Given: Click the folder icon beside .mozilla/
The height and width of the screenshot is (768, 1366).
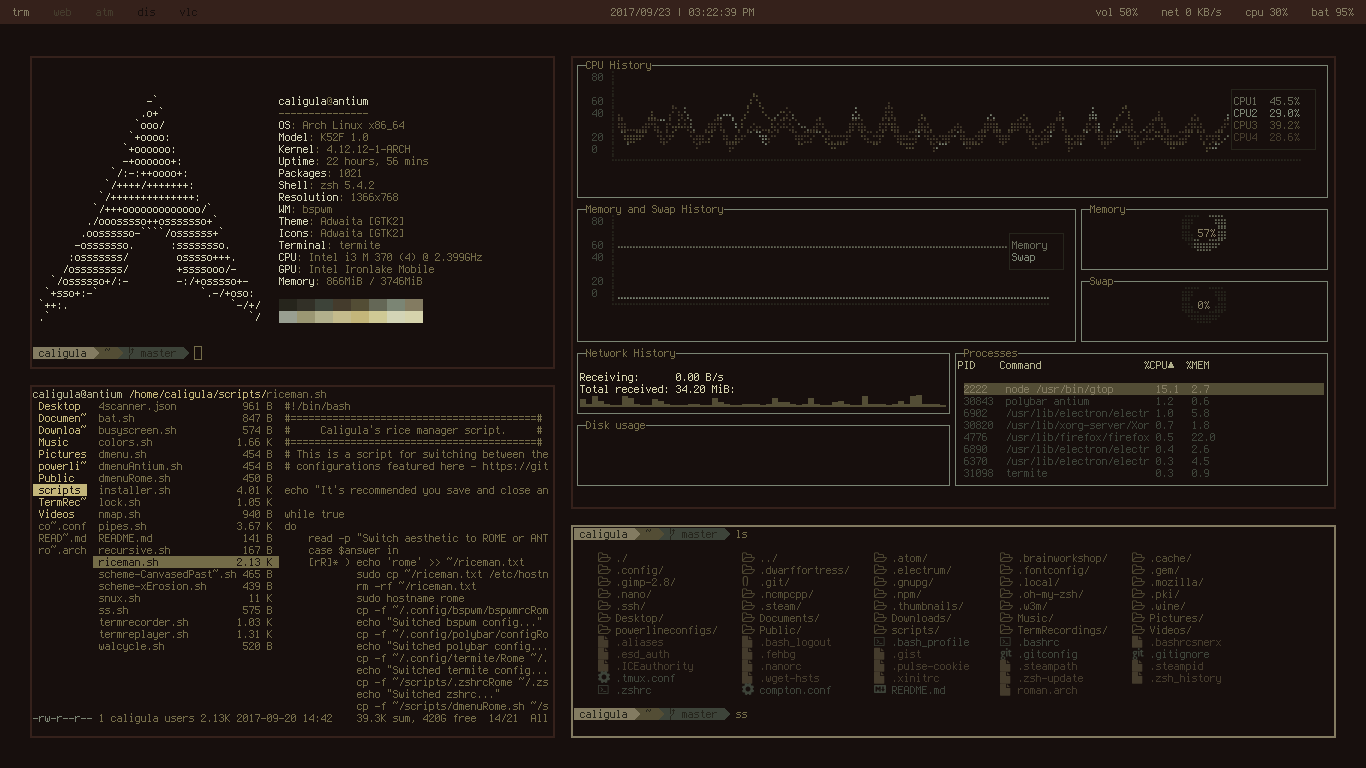Looking at the screenshot, I should click(x=1138, y=582).
